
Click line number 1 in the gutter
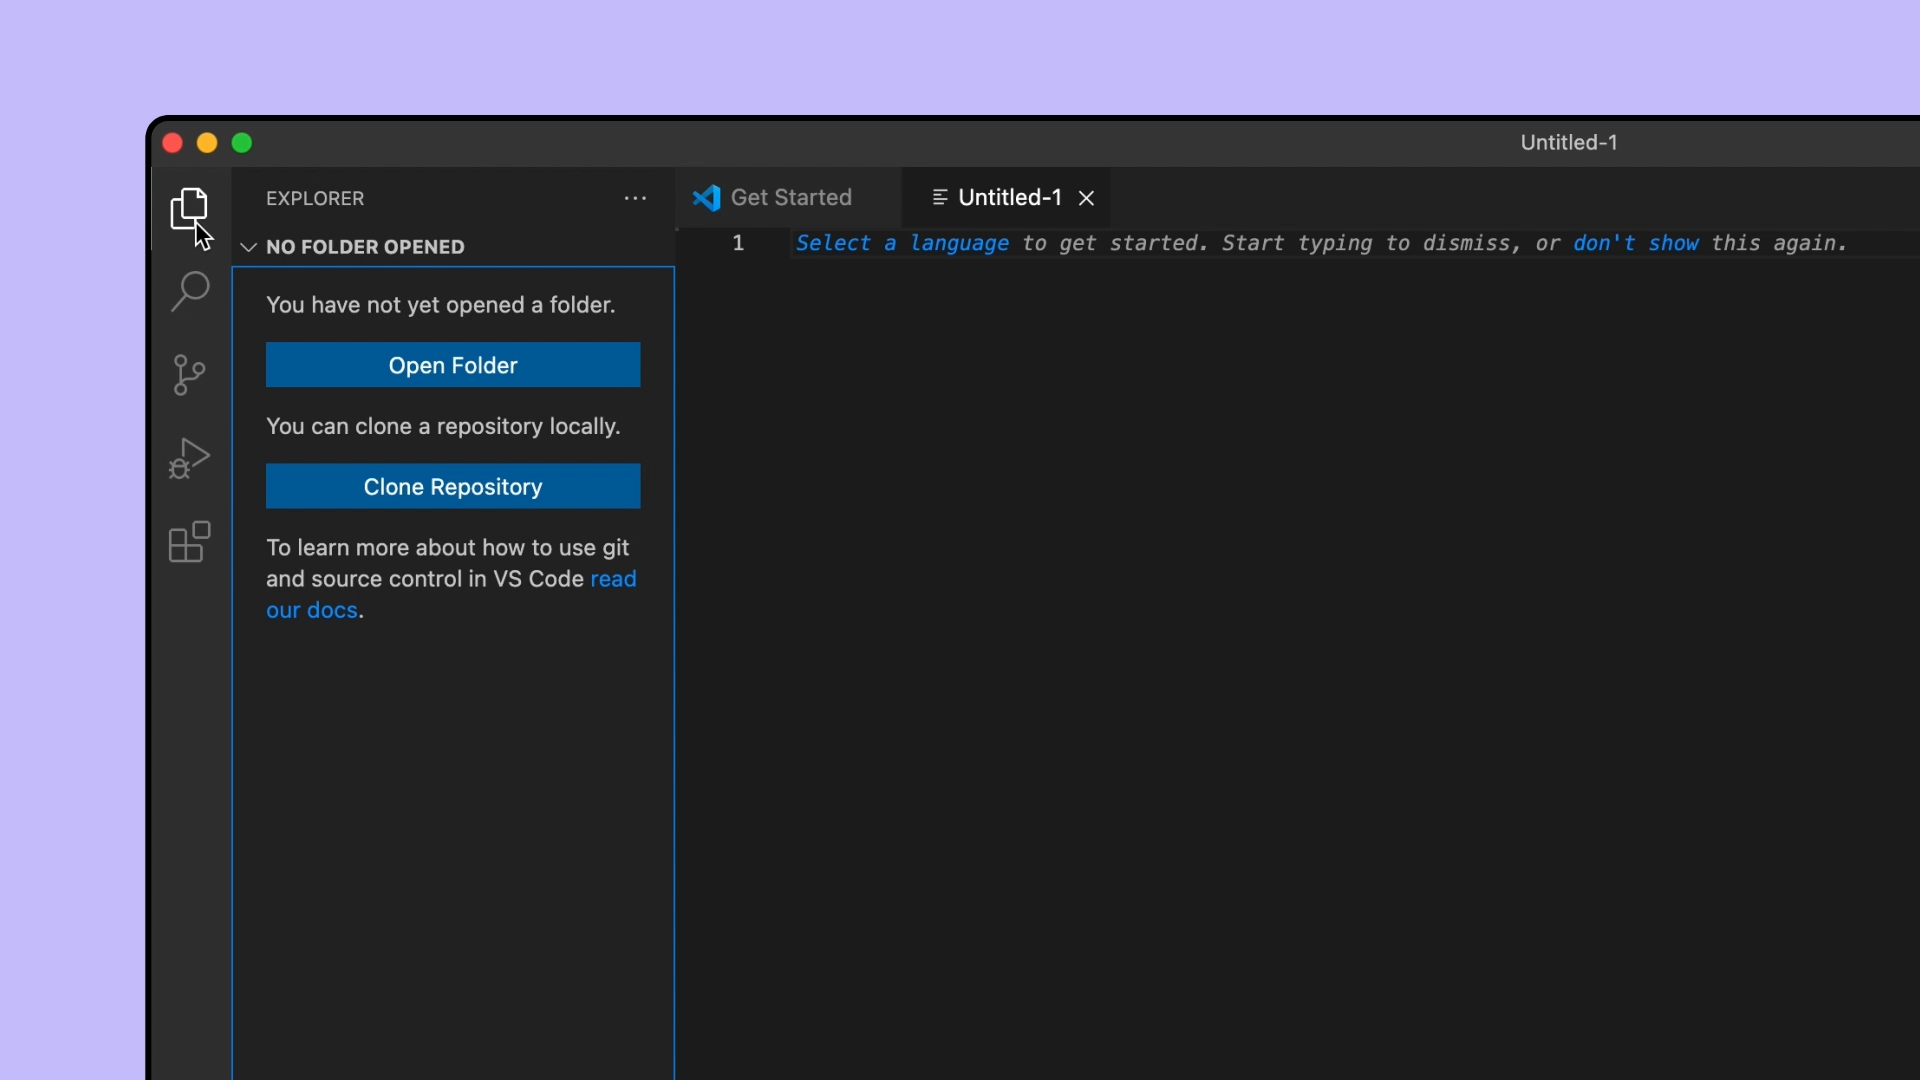click(738, 243)
